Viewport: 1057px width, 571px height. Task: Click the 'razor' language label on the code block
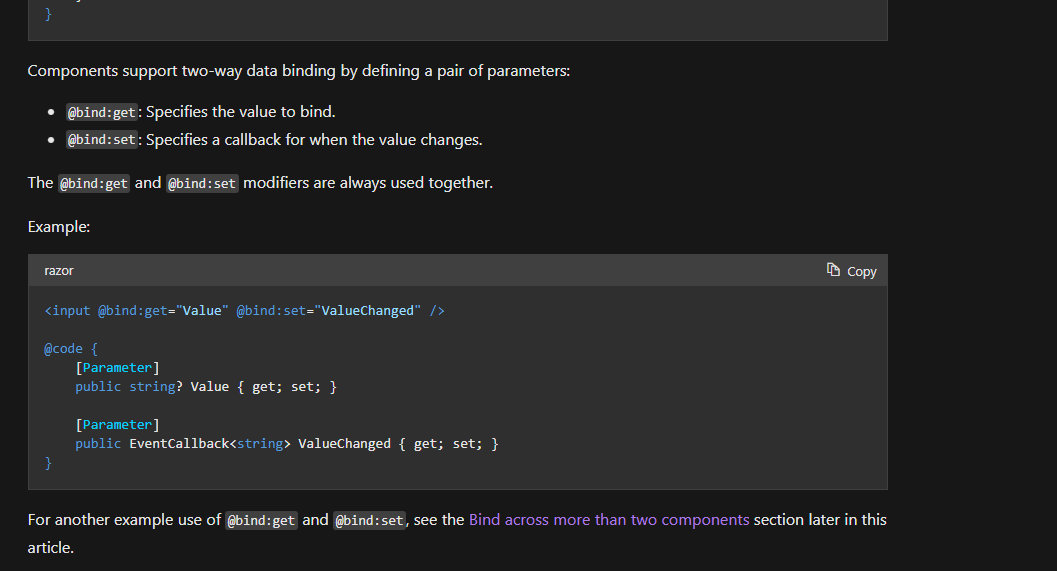pyautogui.click(x=59, y=271)
